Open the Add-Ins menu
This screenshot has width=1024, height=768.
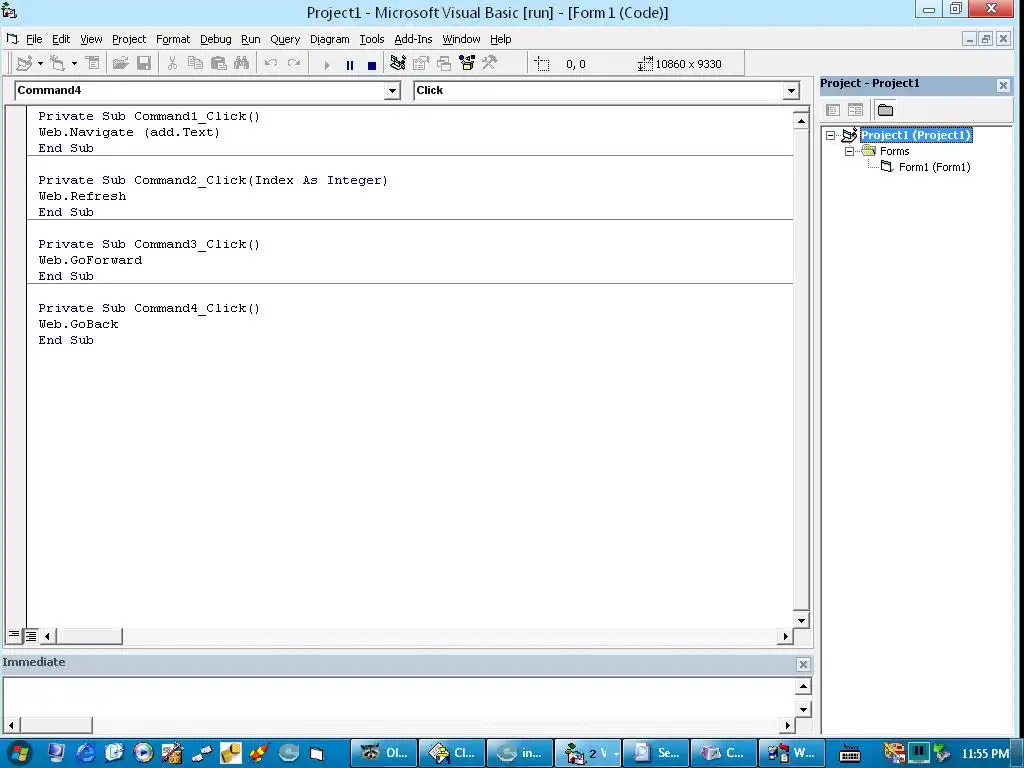coord(413,39)
